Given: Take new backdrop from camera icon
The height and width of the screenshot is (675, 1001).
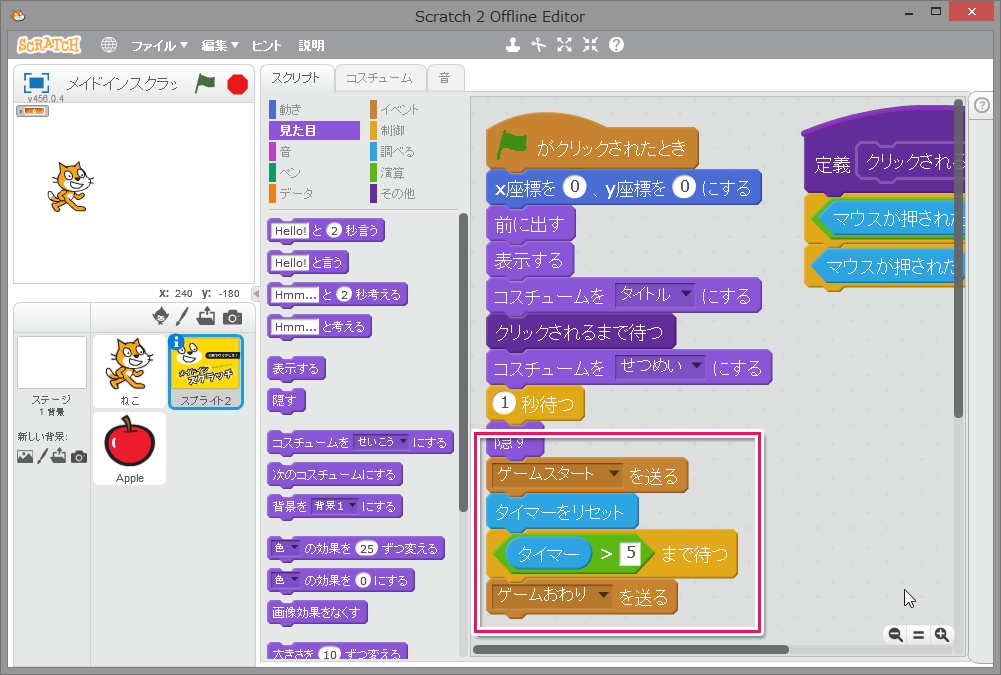Looking at the screenshot, I should [x=79, y=457].
